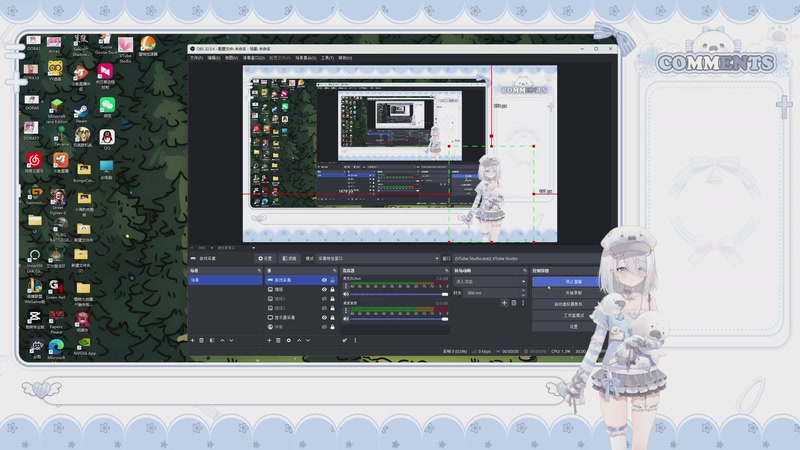Open the WeChat desktop icon

[x=107, y=108]
